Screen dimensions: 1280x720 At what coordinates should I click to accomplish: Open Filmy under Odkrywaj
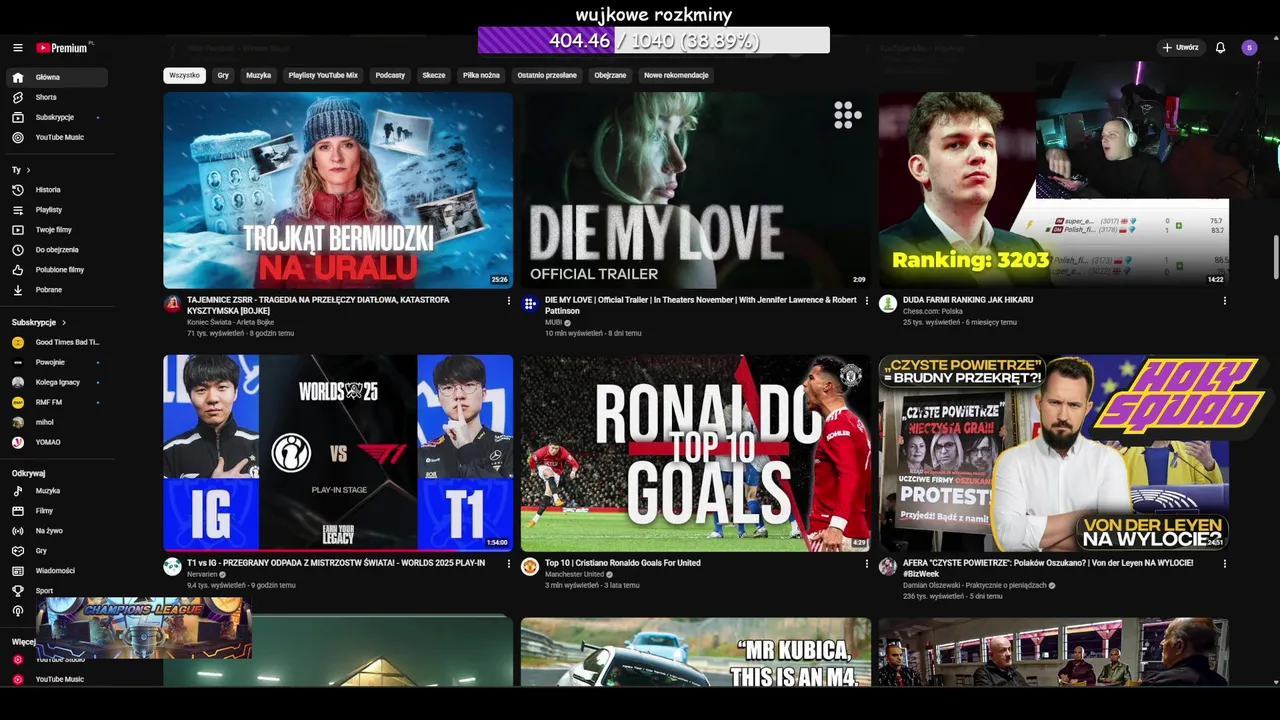click(x=56, y=510)
